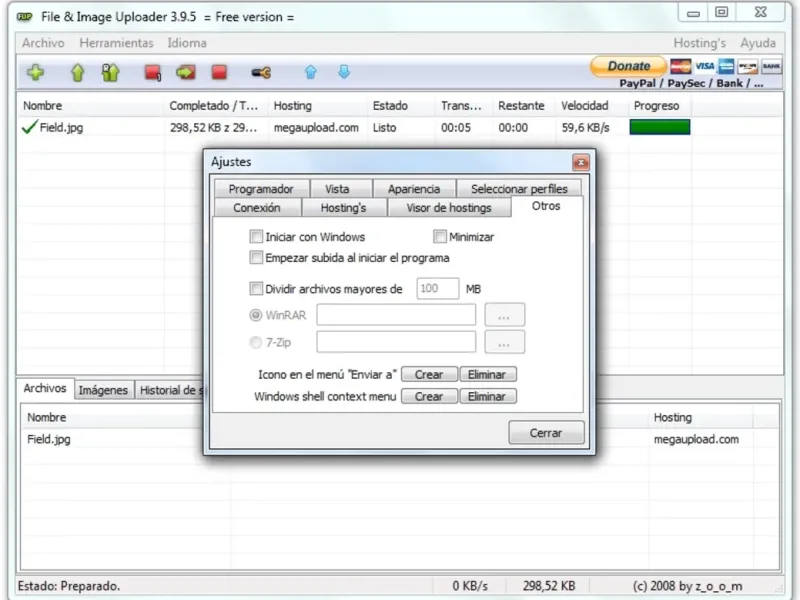Move item down with blue down arrow

click(344, 72)
